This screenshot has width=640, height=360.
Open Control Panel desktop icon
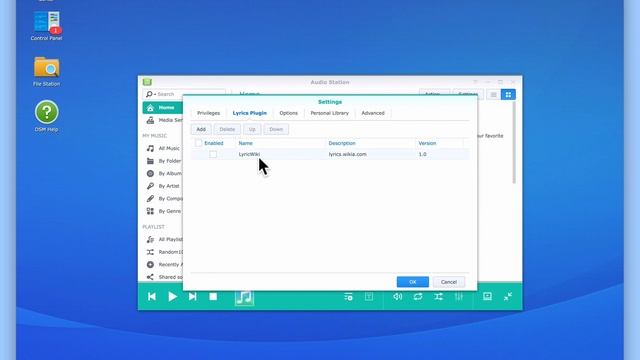(47, 26)
